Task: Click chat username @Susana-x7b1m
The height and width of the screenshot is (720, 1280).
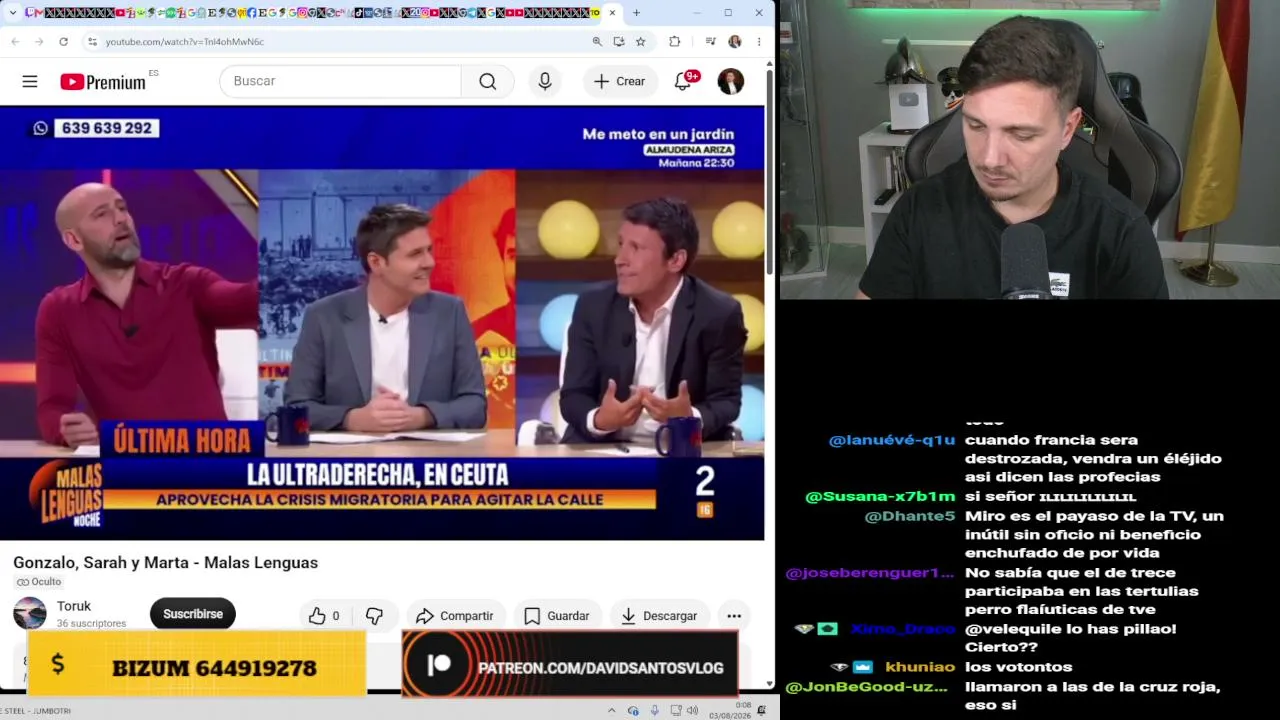Action: (880, 497)
